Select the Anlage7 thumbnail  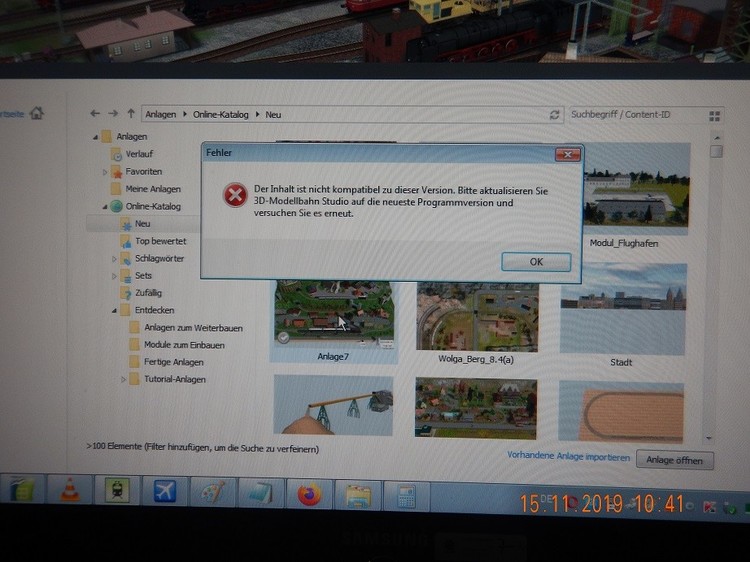point(334,315)
